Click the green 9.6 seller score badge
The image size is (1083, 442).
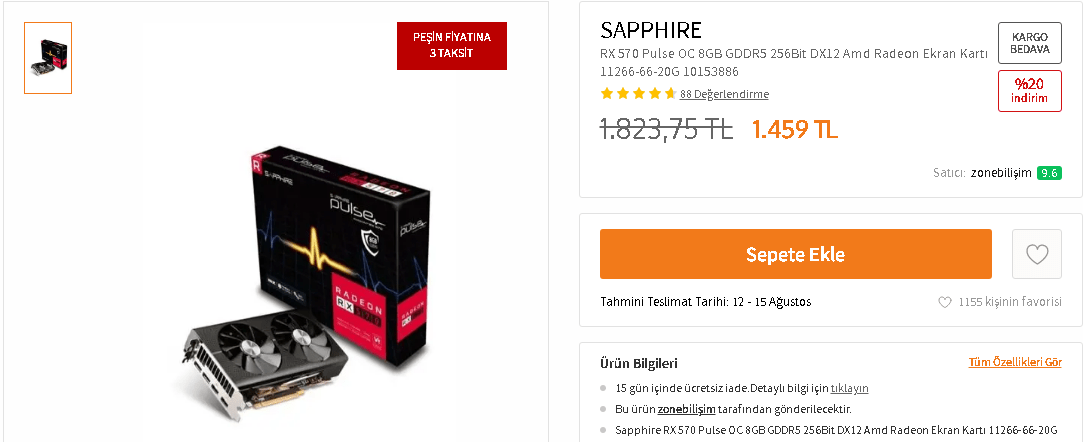pos(1049,173)
